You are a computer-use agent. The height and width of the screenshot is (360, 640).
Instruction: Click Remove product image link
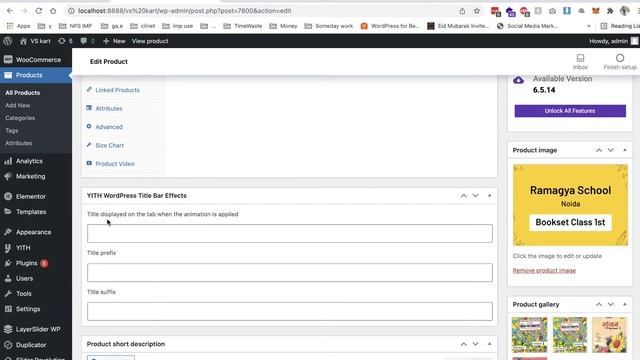[544, 271]
